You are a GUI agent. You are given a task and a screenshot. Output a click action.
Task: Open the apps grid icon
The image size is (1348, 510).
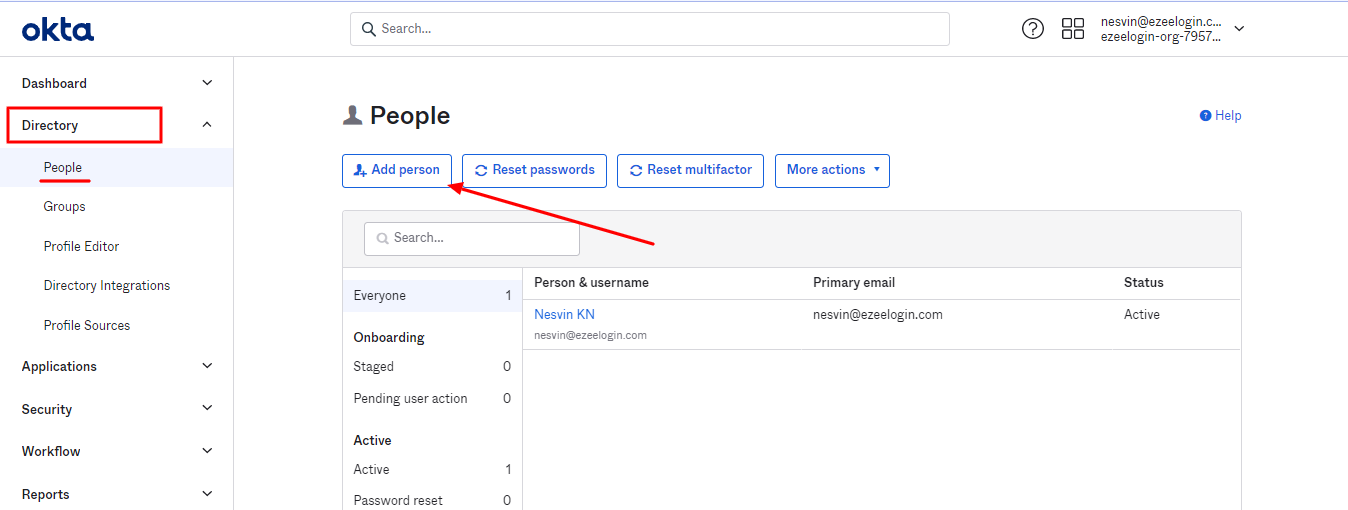click(x=1073, y=29)
